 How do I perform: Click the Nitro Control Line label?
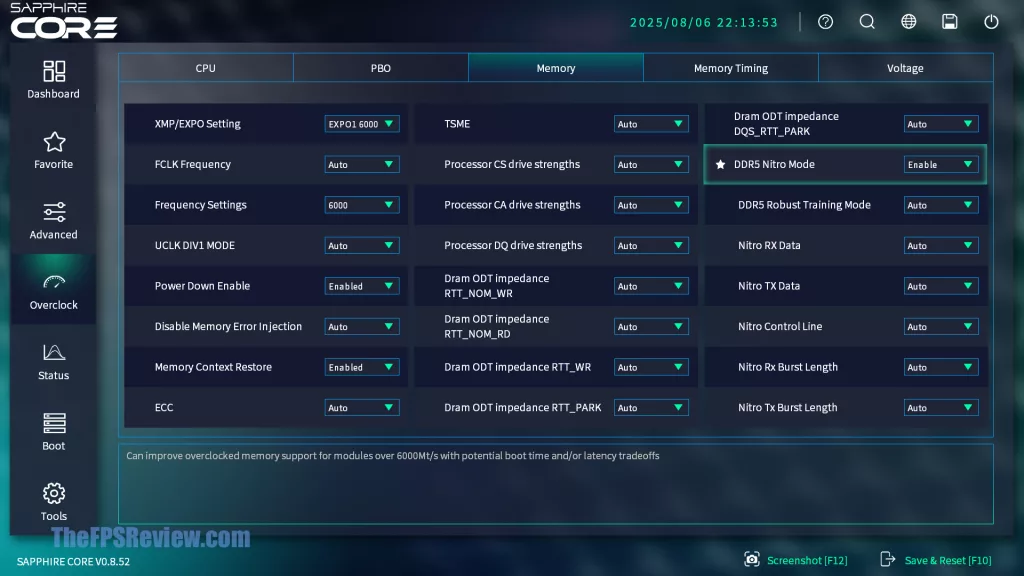(780, 327)
